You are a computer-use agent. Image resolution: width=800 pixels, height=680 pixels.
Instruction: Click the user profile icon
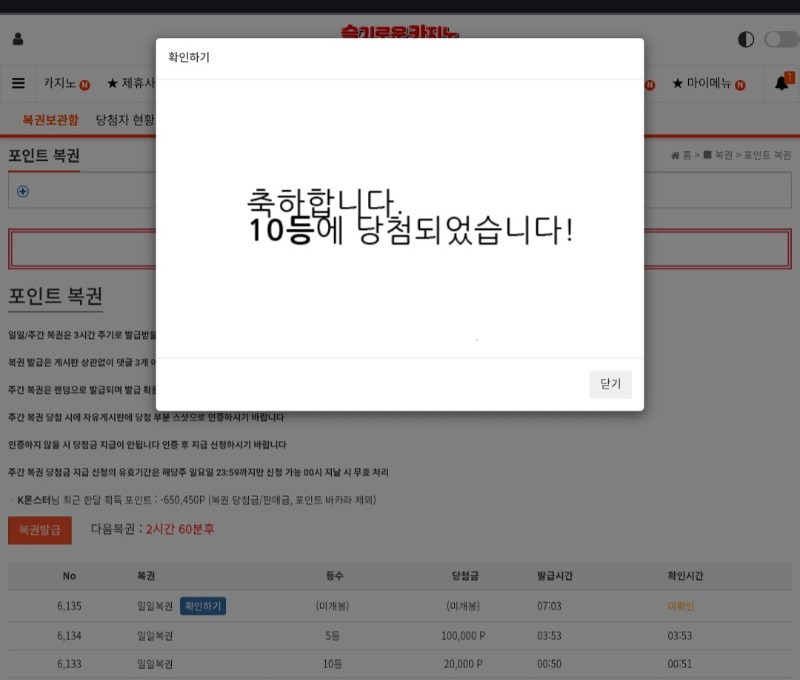tap(18, 40)
